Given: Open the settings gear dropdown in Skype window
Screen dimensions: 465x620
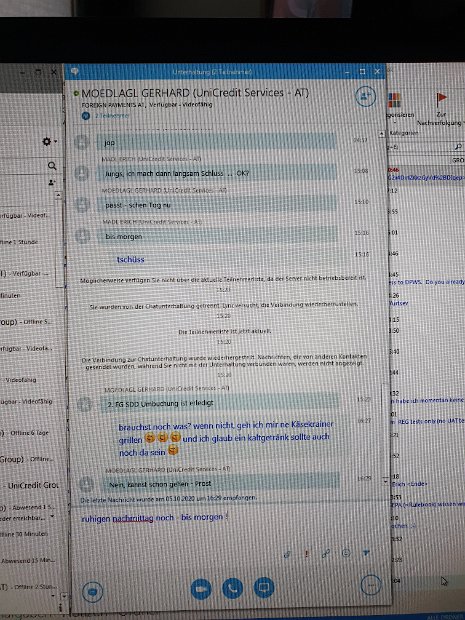Looking at the screenshot, I should tap(49, 141).
